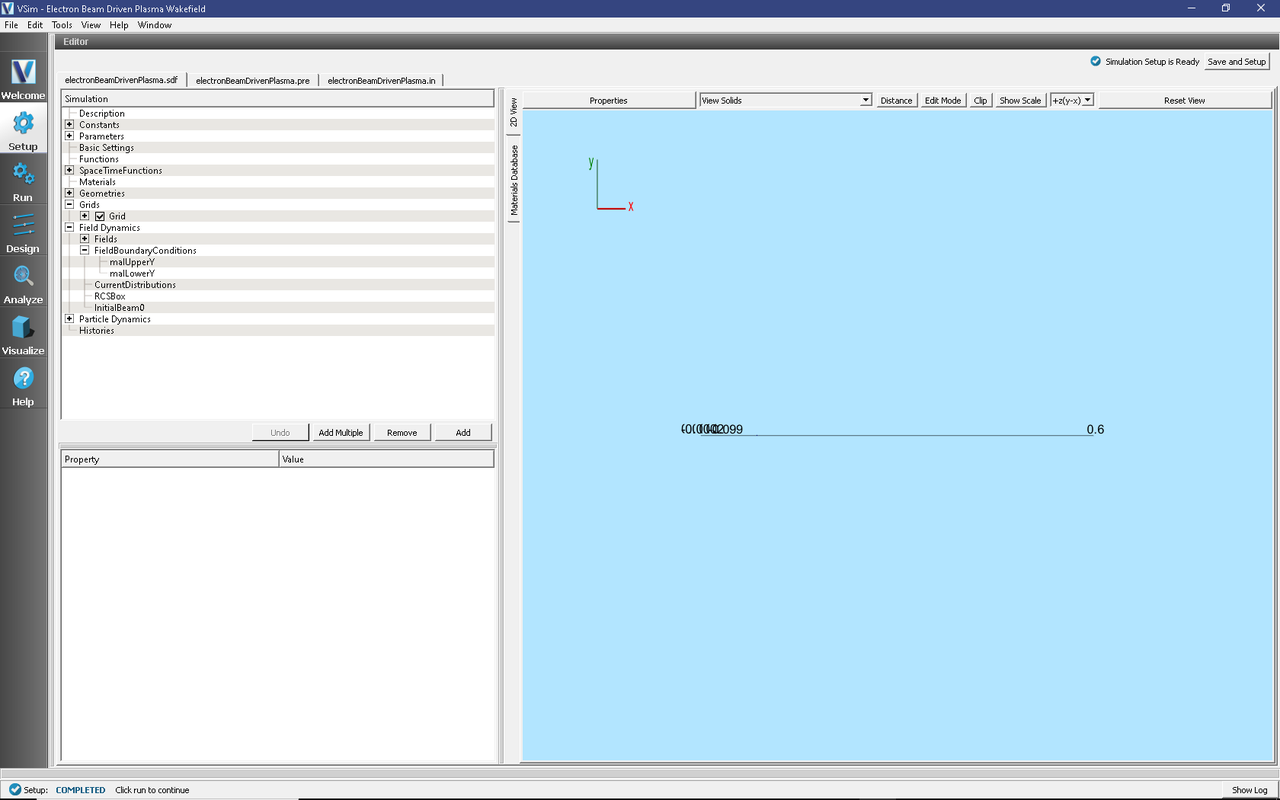The height and width of the screenshot is (800, 1280).
Task: Collapse the Field Dynamics node
Action: 69,228
